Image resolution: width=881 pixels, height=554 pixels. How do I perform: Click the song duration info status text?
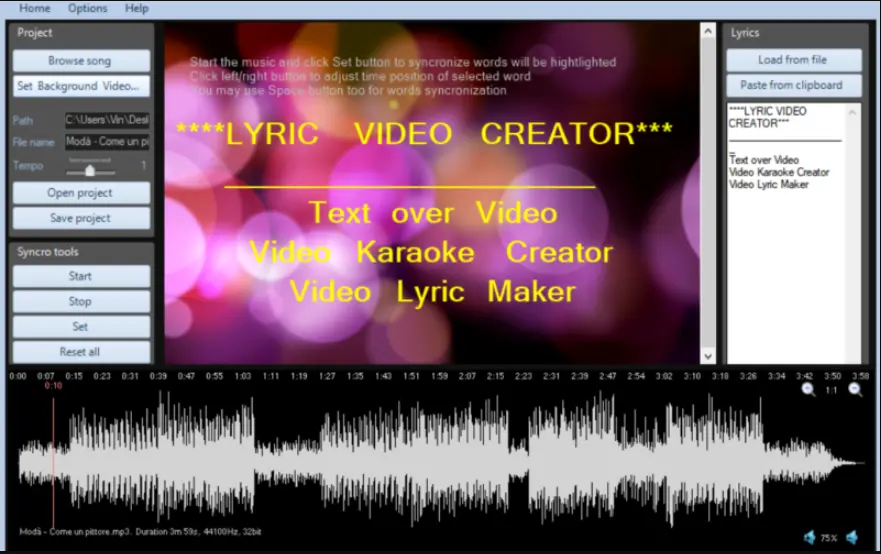[x=140, y=532]
